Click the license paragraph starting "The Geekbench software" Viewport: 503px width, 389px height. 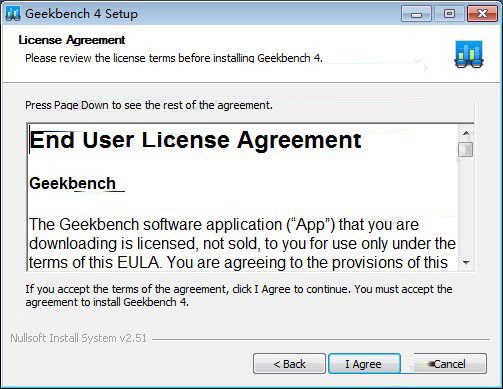point(242,244)
